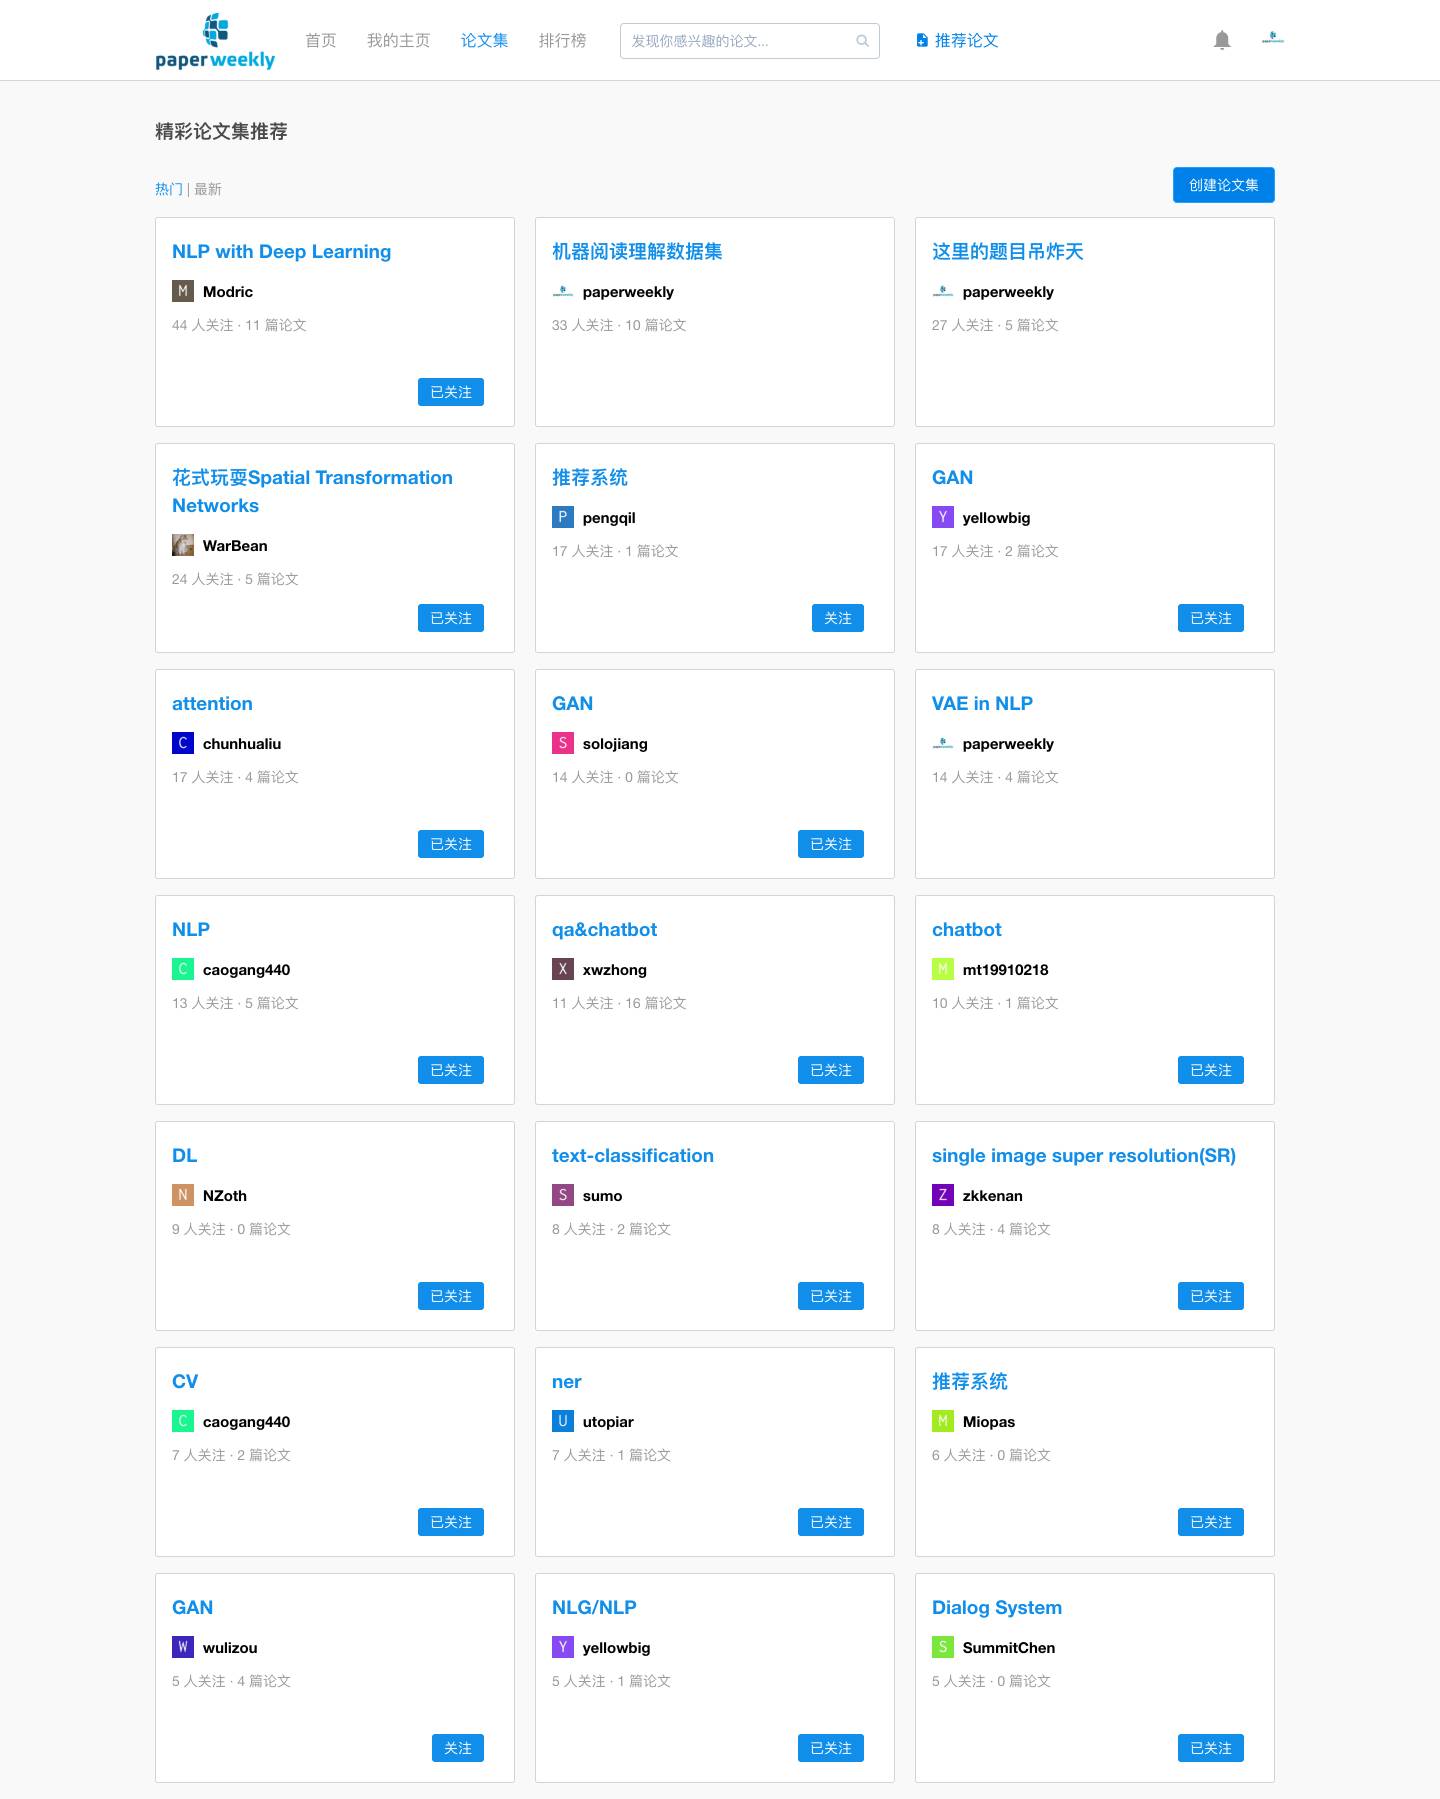The height and width of the screenshot is (1799, 1440).
Task: Click the '44 人关注 · 11 篇论文' stats text
Action: [240, 325]
